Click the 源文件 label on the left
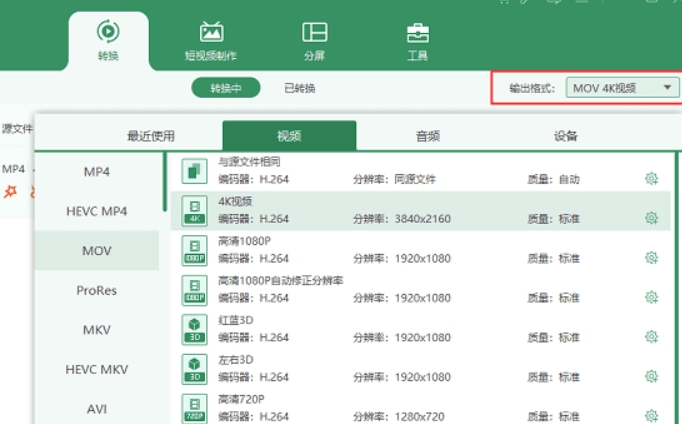682x424 pixels. pos(17,129)
